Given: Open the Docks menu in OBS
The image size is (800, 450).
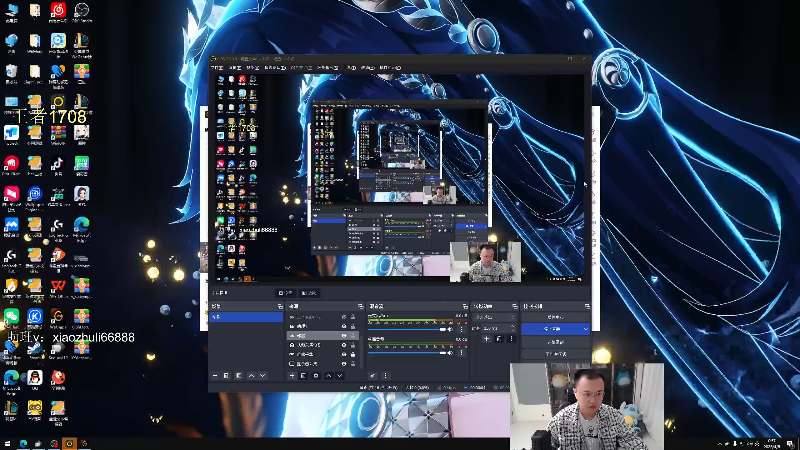Looking at the screenshot, I should [x=274, y=68].
